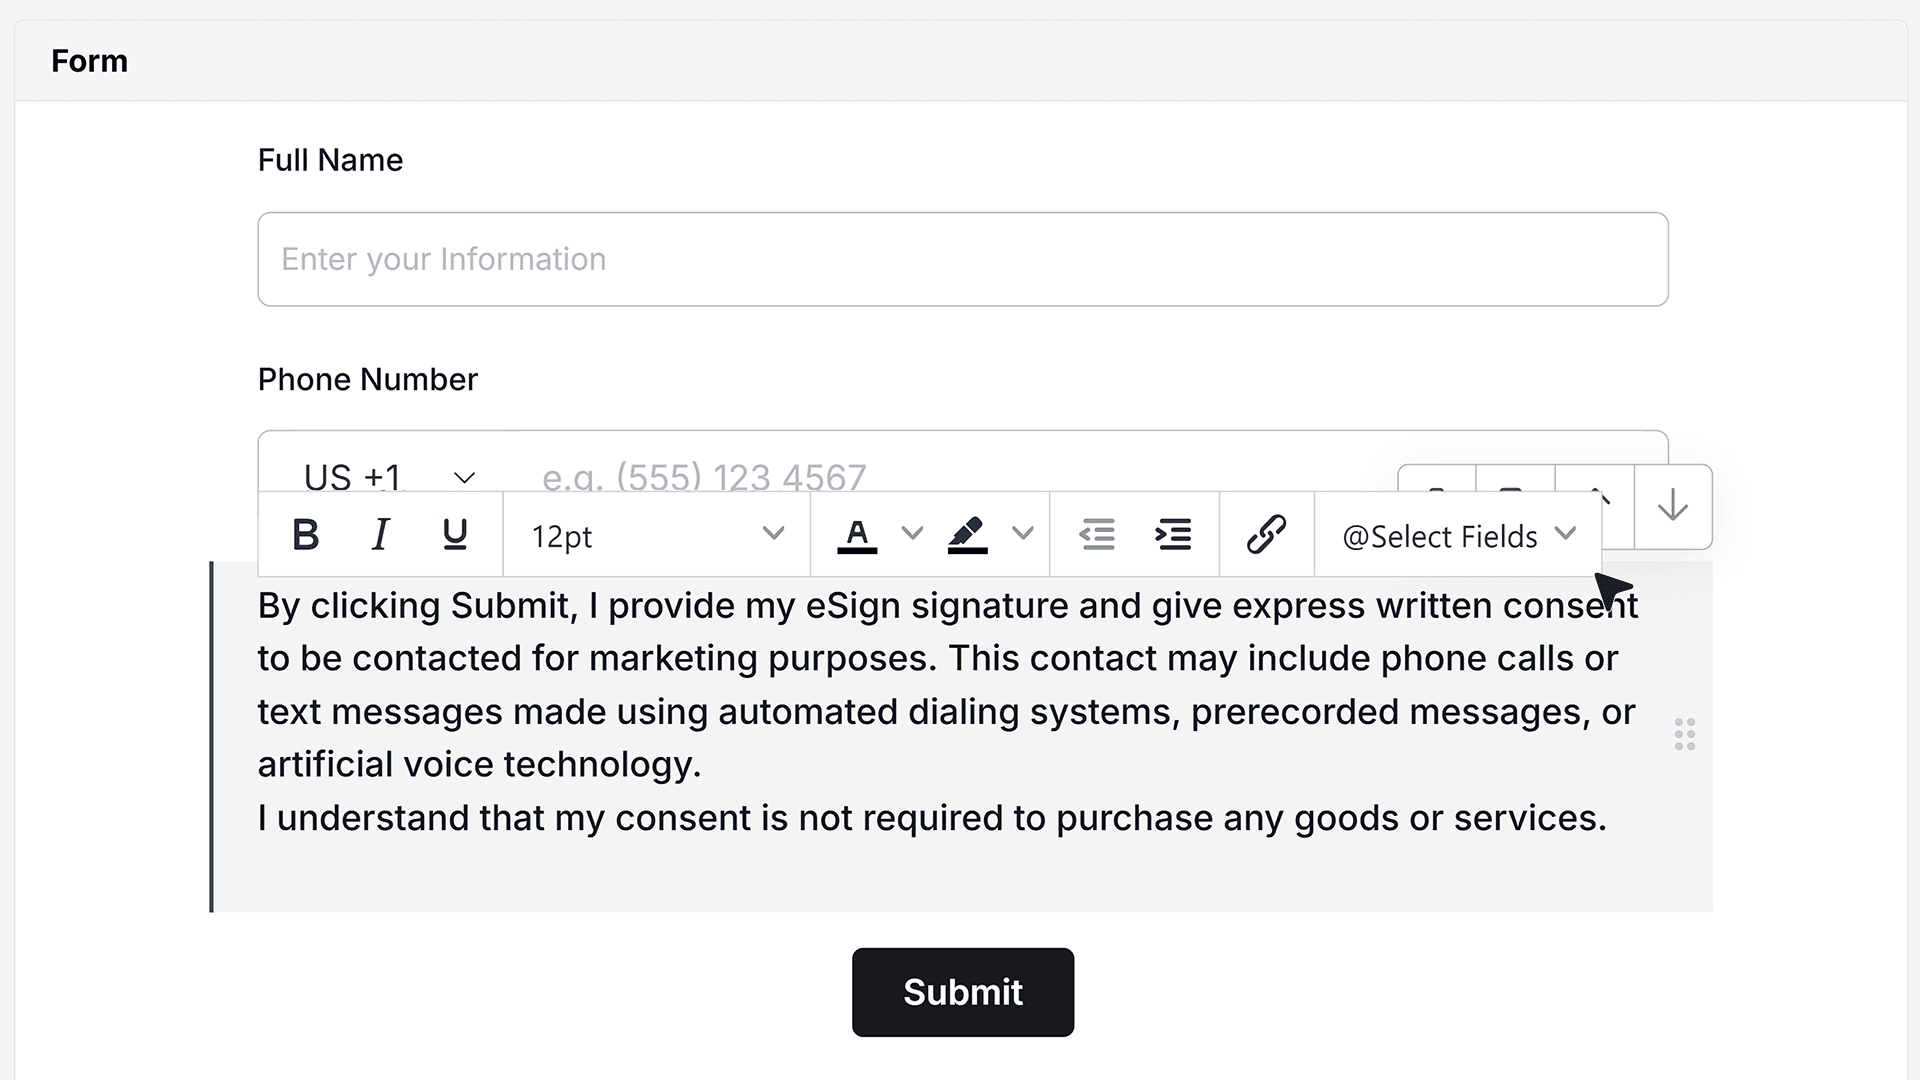This screenshot has width=1920, height=1080.
Task: Click into the consent text paragraph
Action: click(x=948, y=712)
